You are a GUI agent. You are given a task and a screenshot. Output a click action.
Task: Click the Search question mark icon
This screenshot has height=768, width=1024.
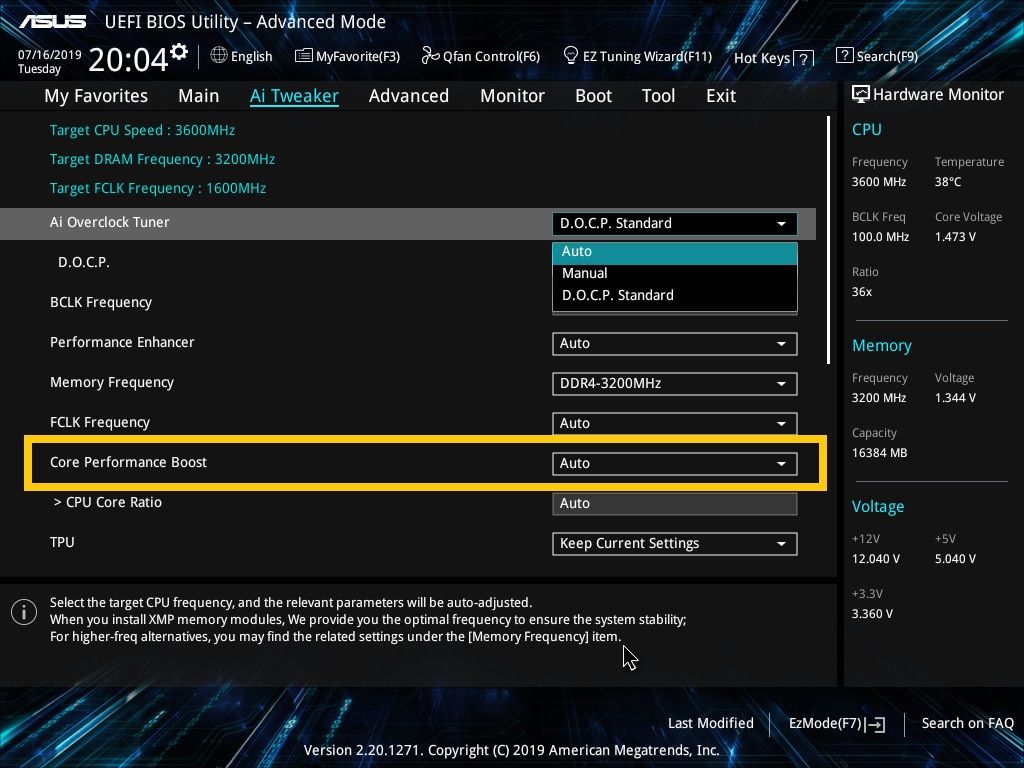click(x=844, y=56)
